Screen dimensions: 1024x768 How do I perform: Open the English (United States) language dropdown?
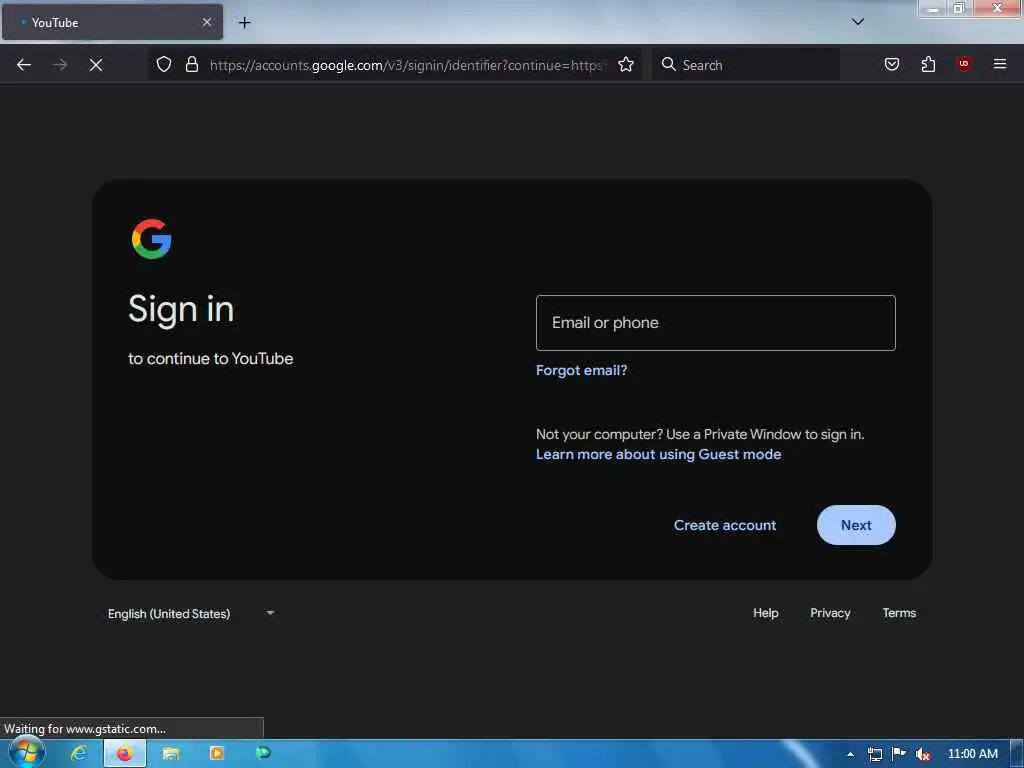(191, 613)
